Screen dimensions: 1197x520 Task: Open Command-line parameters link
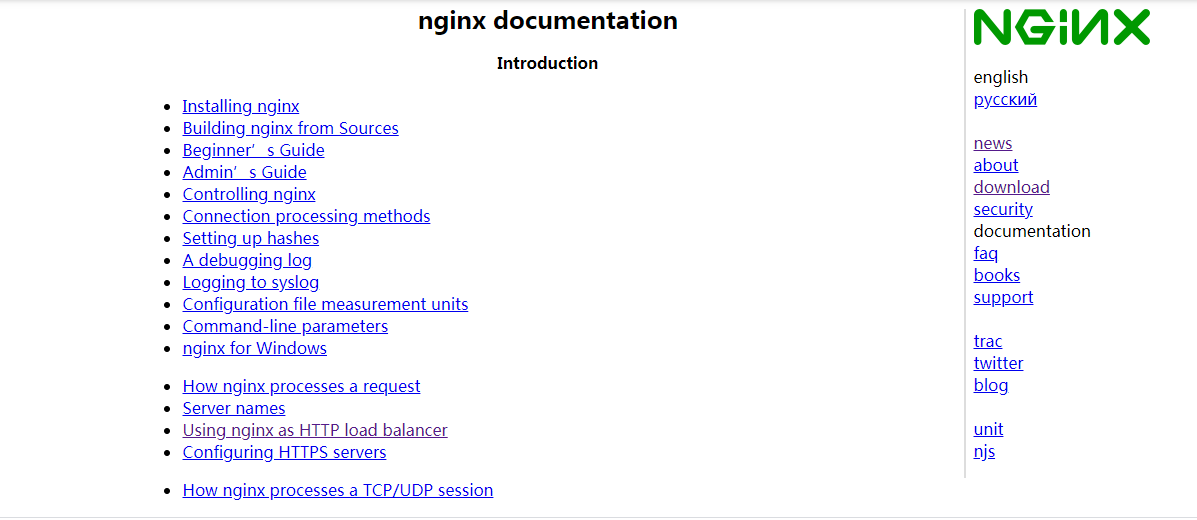coord(285,327)
